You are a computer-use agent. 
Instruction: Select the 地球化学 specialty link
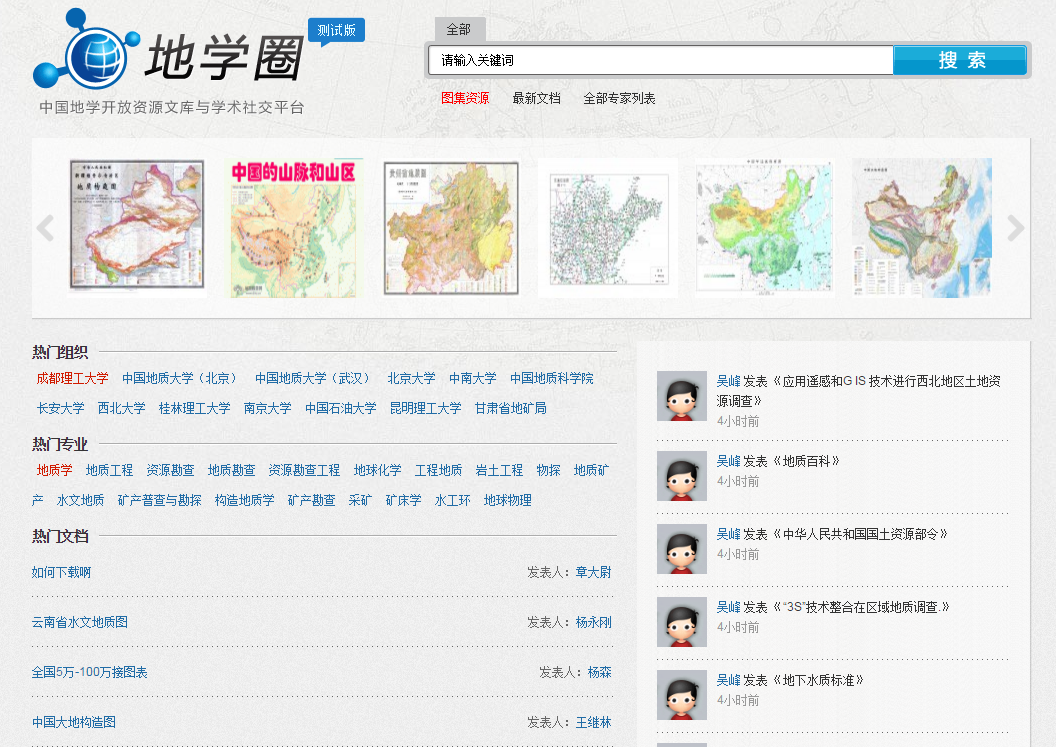[377, 470]
